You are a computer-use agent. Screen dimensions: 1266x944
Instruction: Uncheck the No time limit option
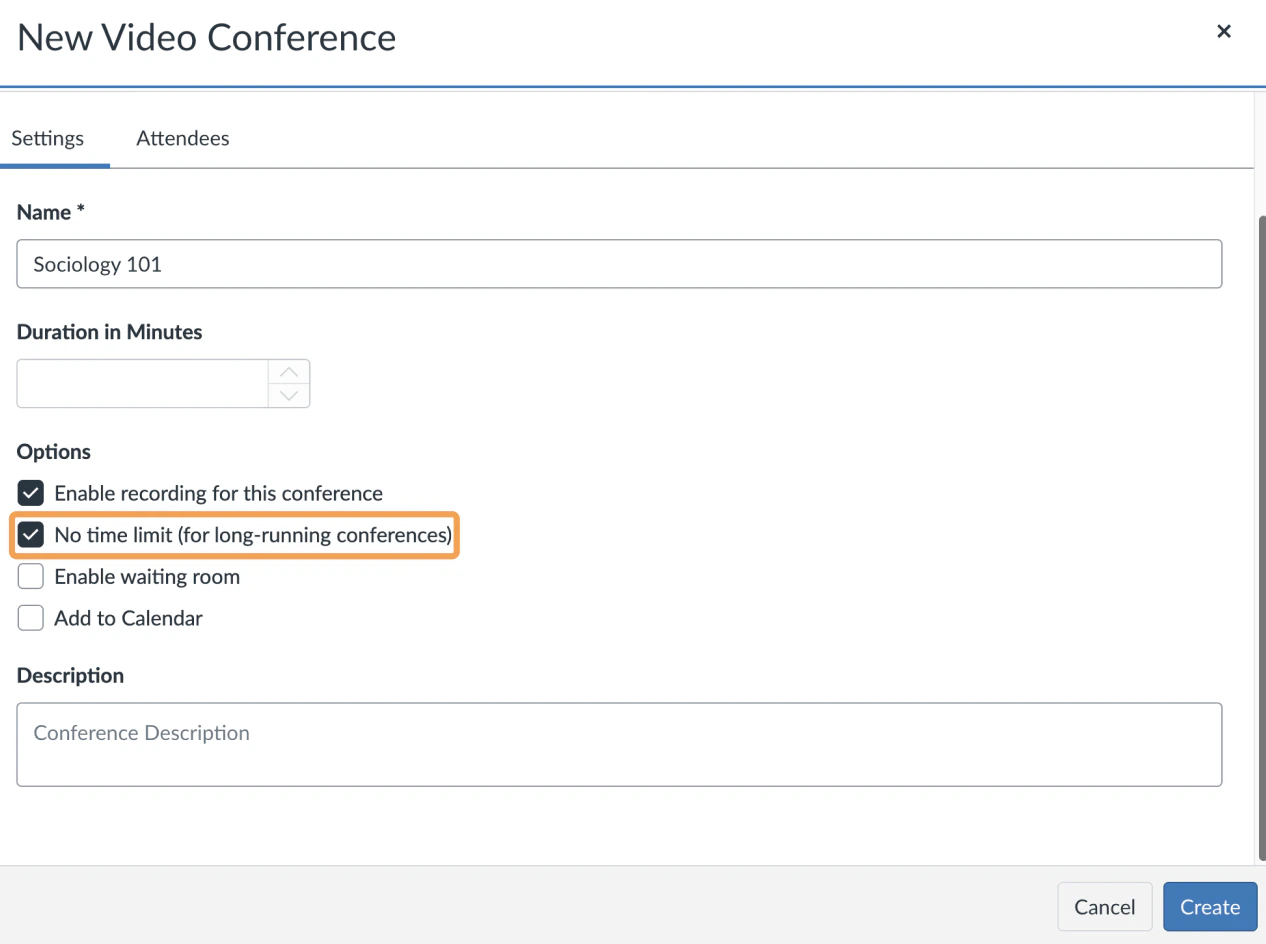pyautogui.click(x=31, y=535)
